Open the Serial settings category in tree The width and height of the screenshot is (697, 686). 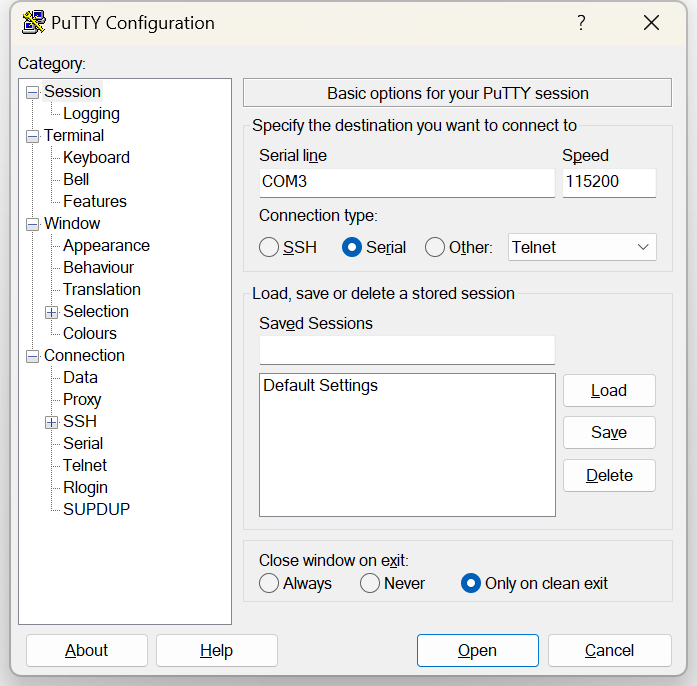tap(83, 444)
